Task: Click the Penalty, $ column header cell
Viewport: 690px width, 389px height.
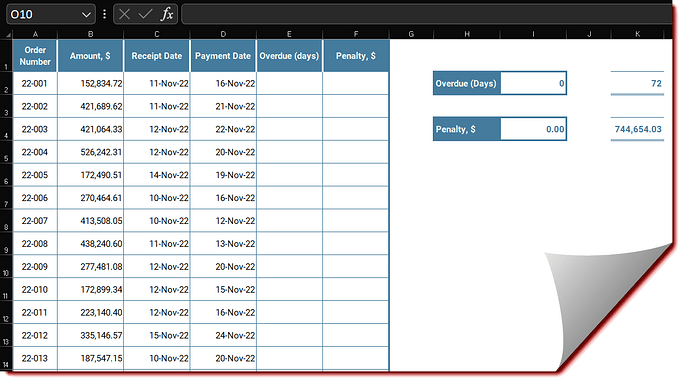Action: (x=356, y=56)
